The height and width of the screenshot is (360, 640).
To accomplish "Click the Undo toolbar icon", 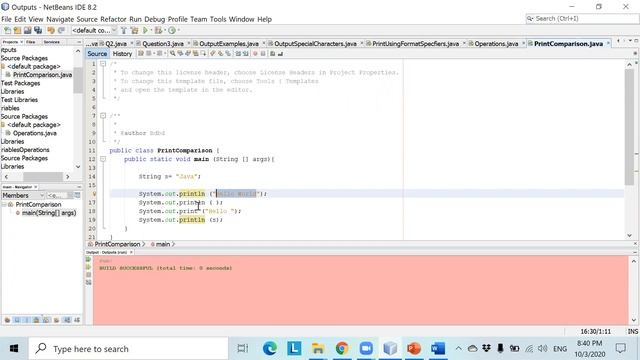I will (x=51, y=30).
